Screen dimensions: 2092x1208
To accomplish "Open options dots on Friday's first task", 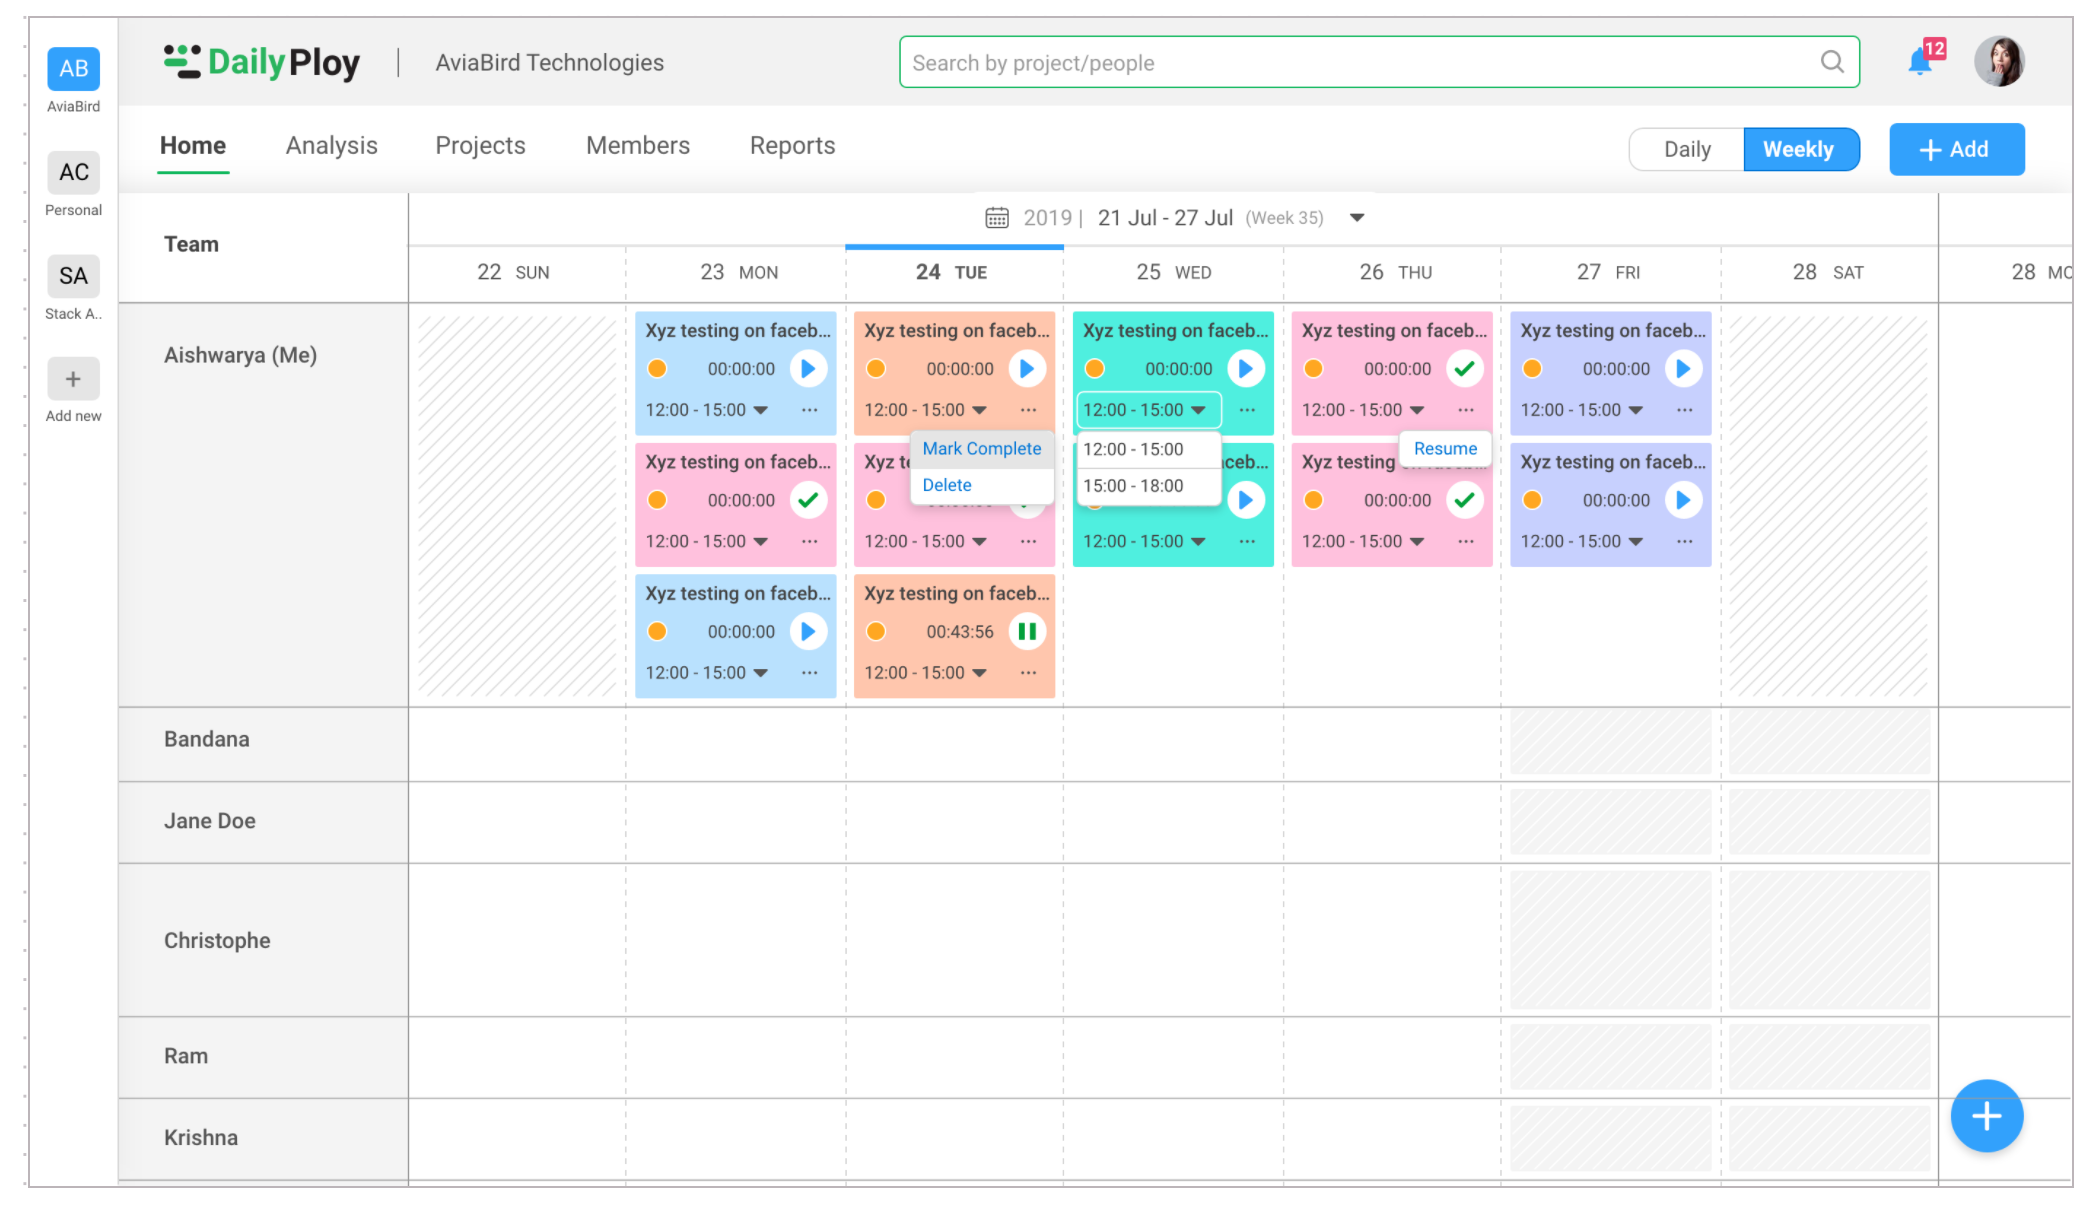I will 1685,410.
